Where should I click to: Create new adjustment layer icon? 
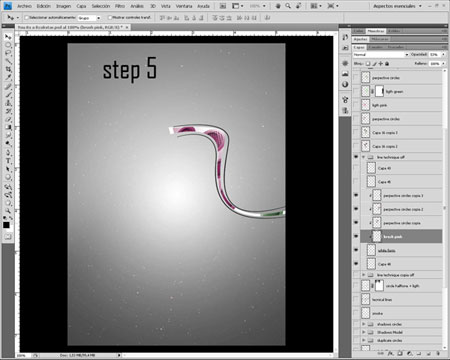click(x=410, y=353)
